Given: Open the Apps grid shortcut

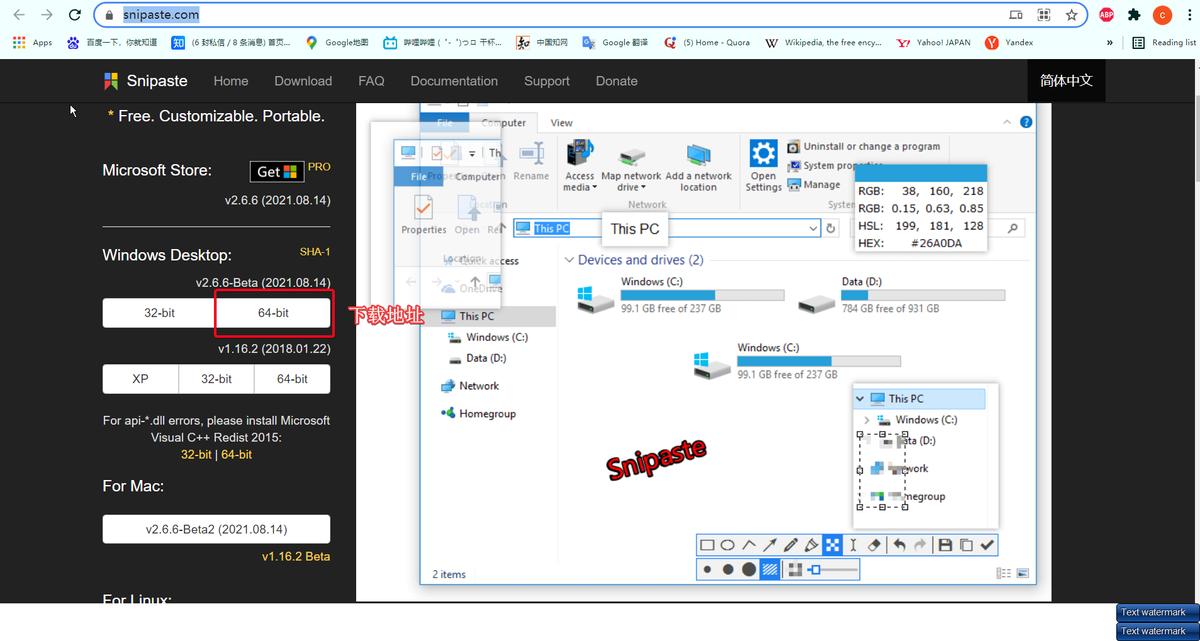Looking at the screenshot, I should point(32,43).
